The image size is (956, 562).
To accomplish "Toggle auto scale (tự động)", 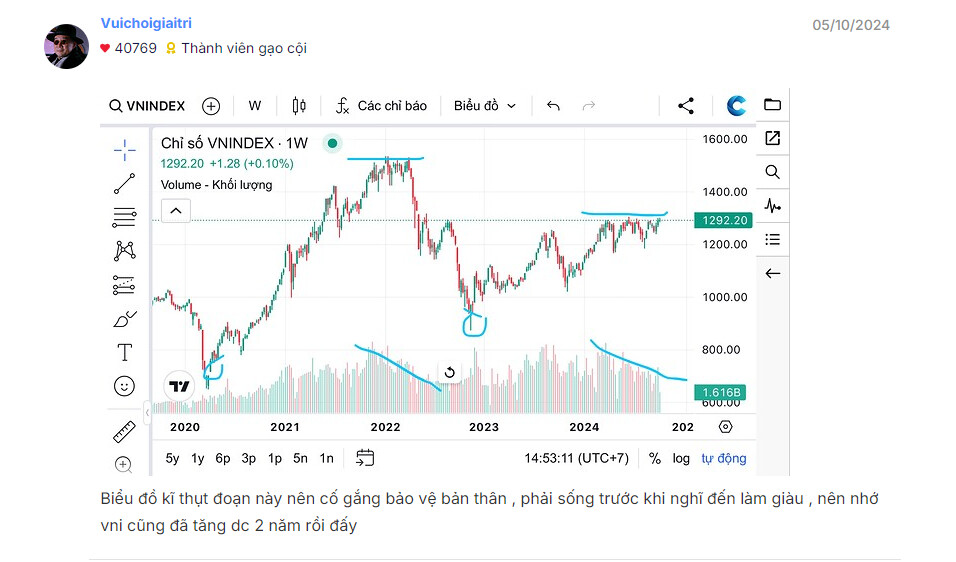I will (723, 458).
